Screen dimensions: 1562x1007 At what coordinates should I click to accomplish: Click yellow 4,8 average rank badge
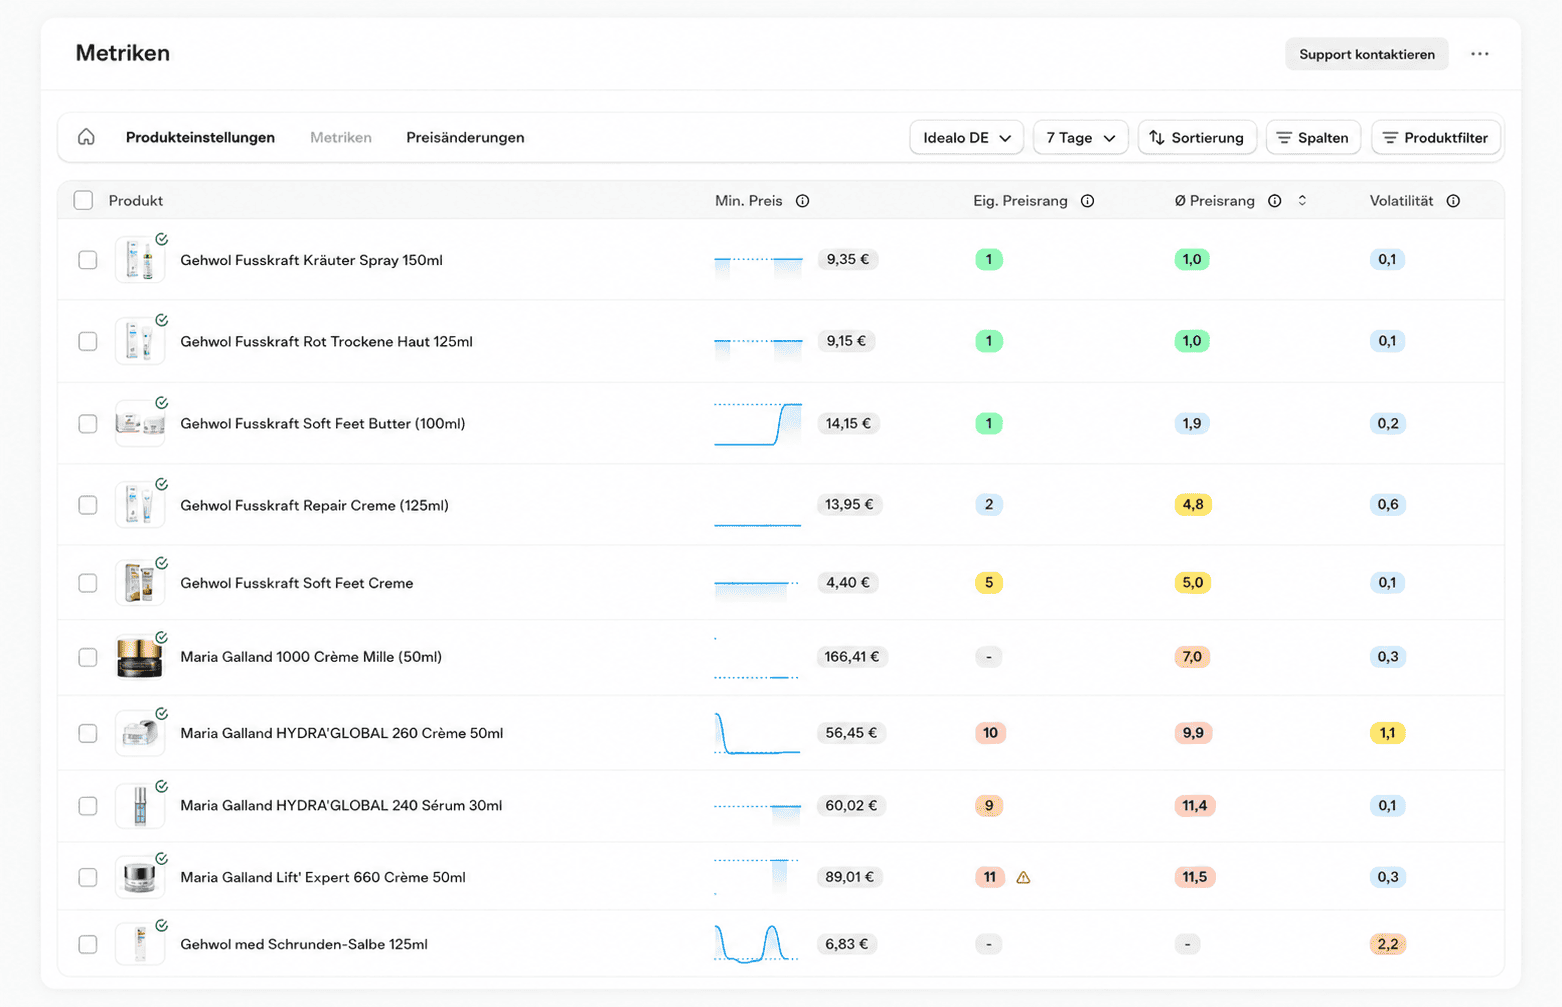click(1193, 505)
